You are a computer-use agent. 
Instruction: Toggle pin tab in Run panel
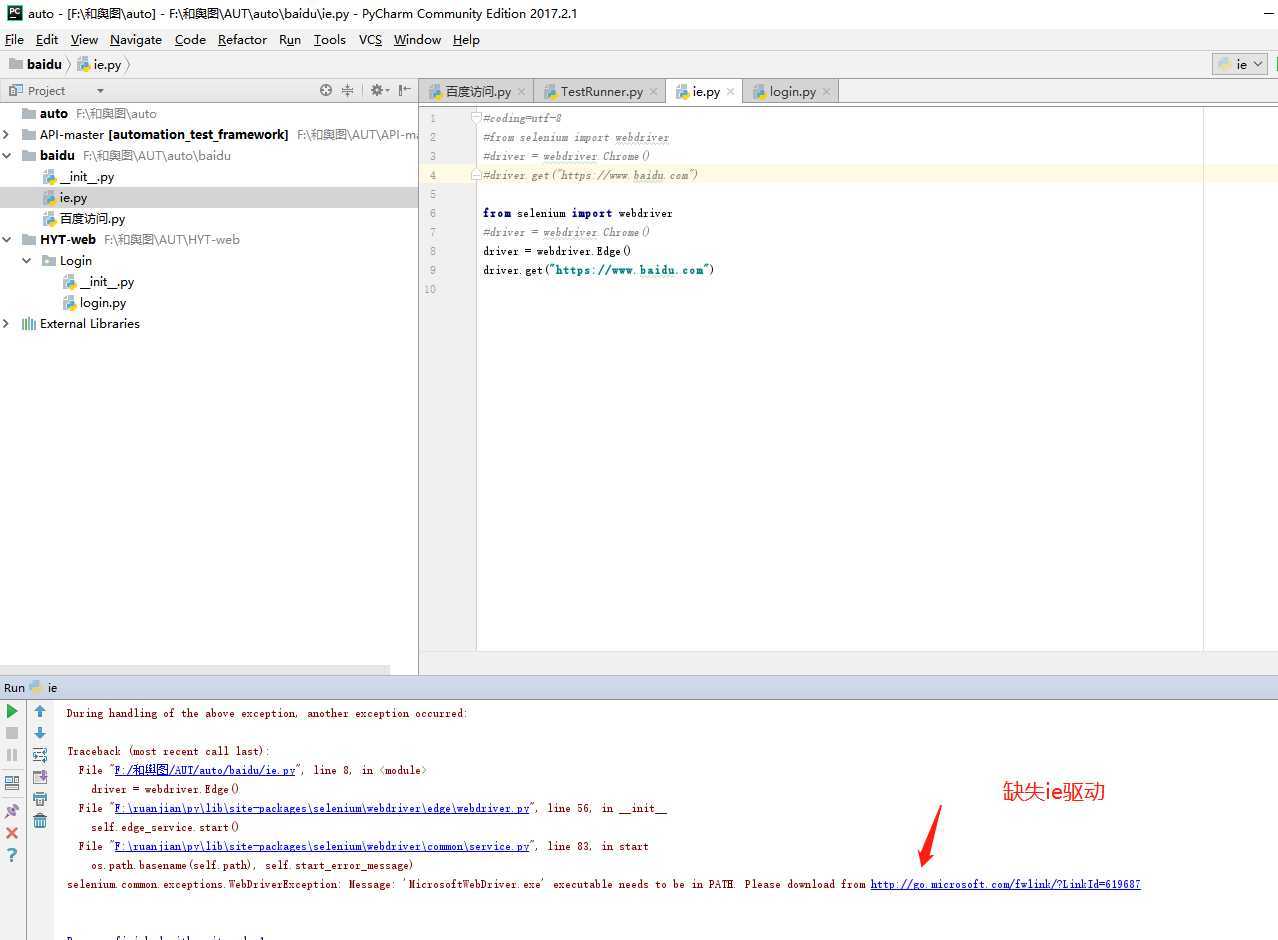pos(12,811)
